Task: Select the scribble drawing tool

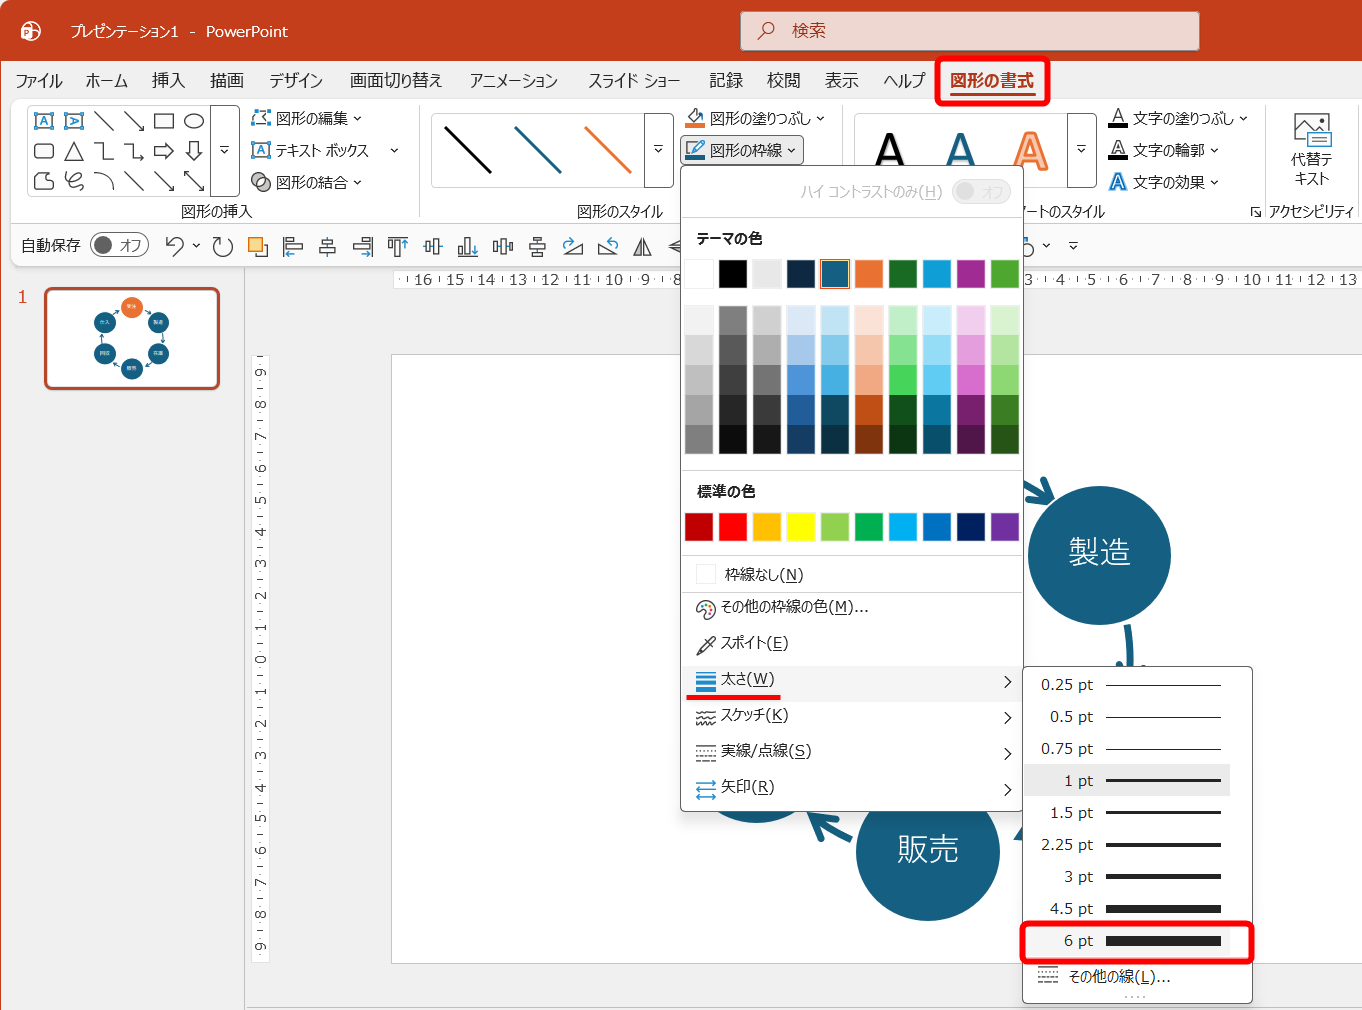Action: coord(74,181)
